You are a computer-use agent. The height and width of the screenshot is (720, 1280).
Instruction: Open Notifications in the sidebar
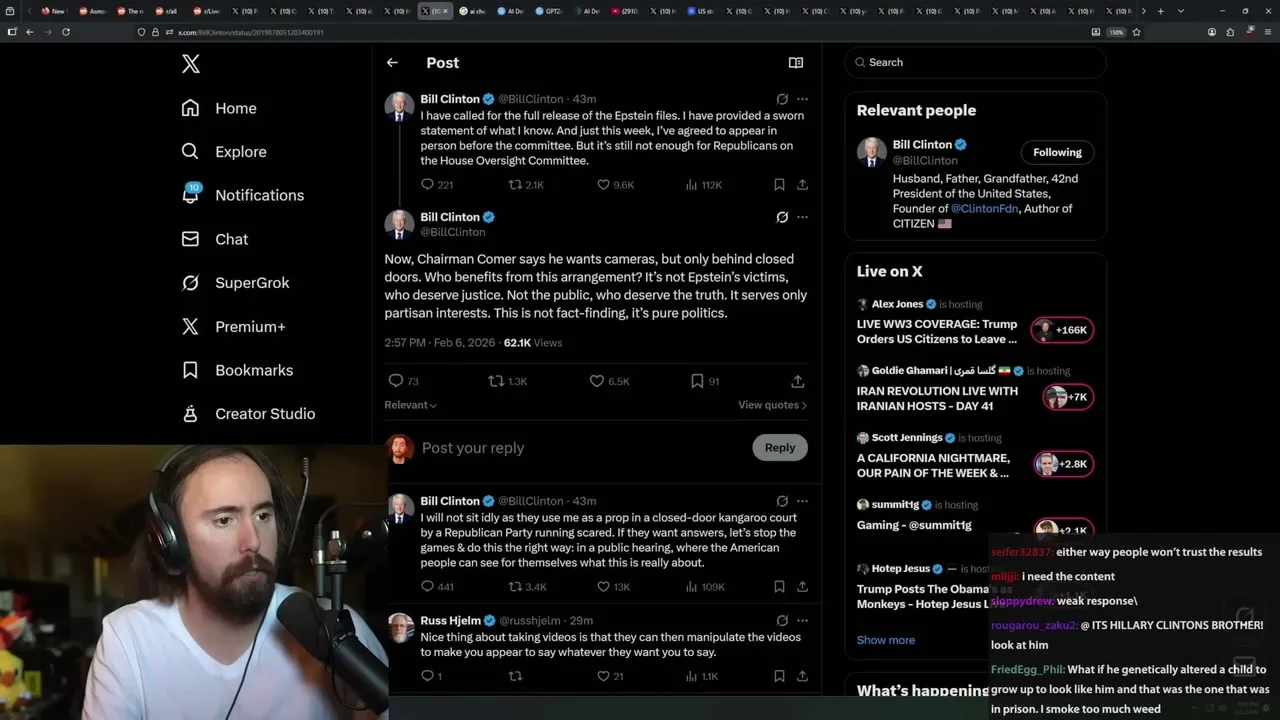[x=243, y=195]
